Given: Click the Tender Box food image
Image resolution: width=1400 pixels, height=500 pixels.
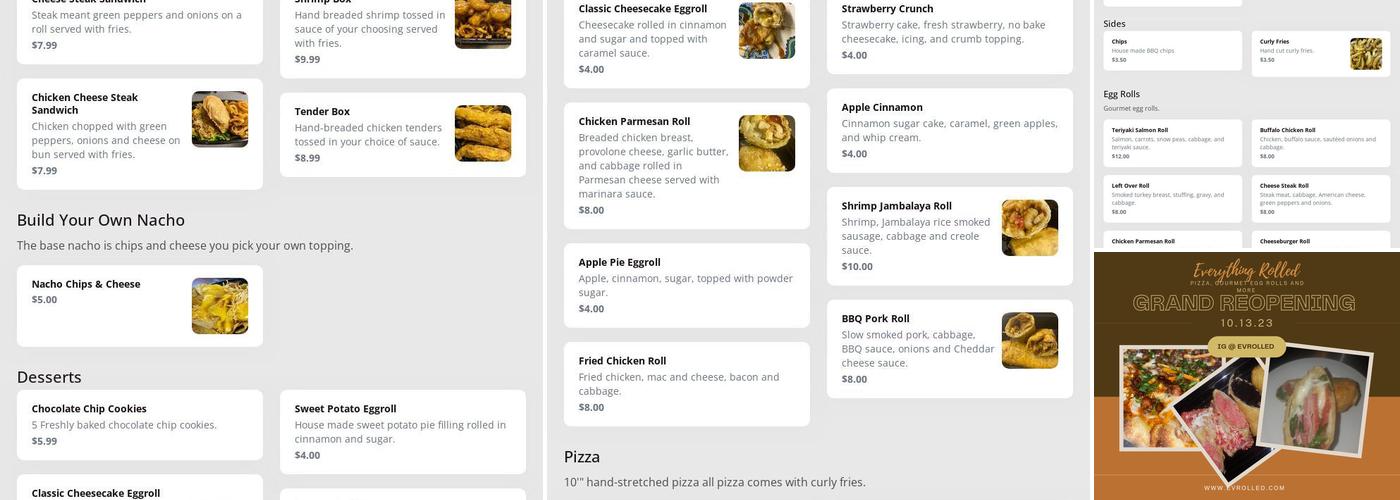Looking at the screenshot, I should (x=483, y=133).
